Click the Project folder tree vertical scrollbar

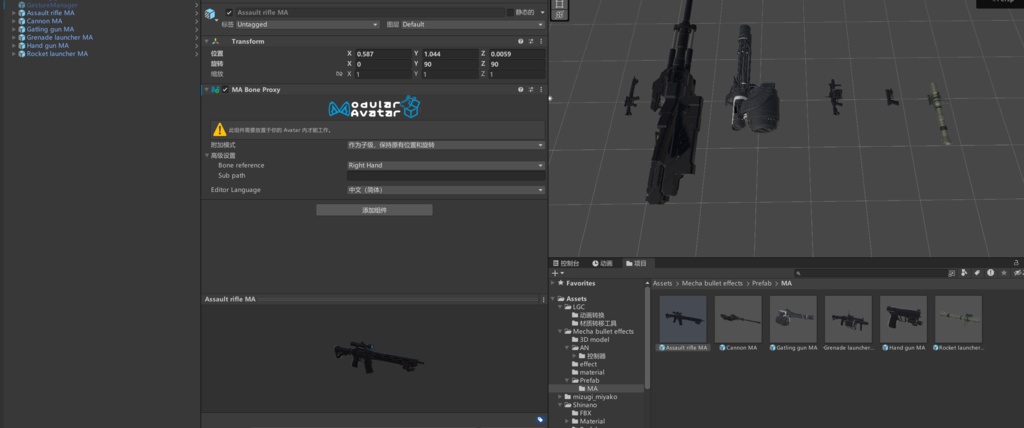tap(647, 338)
